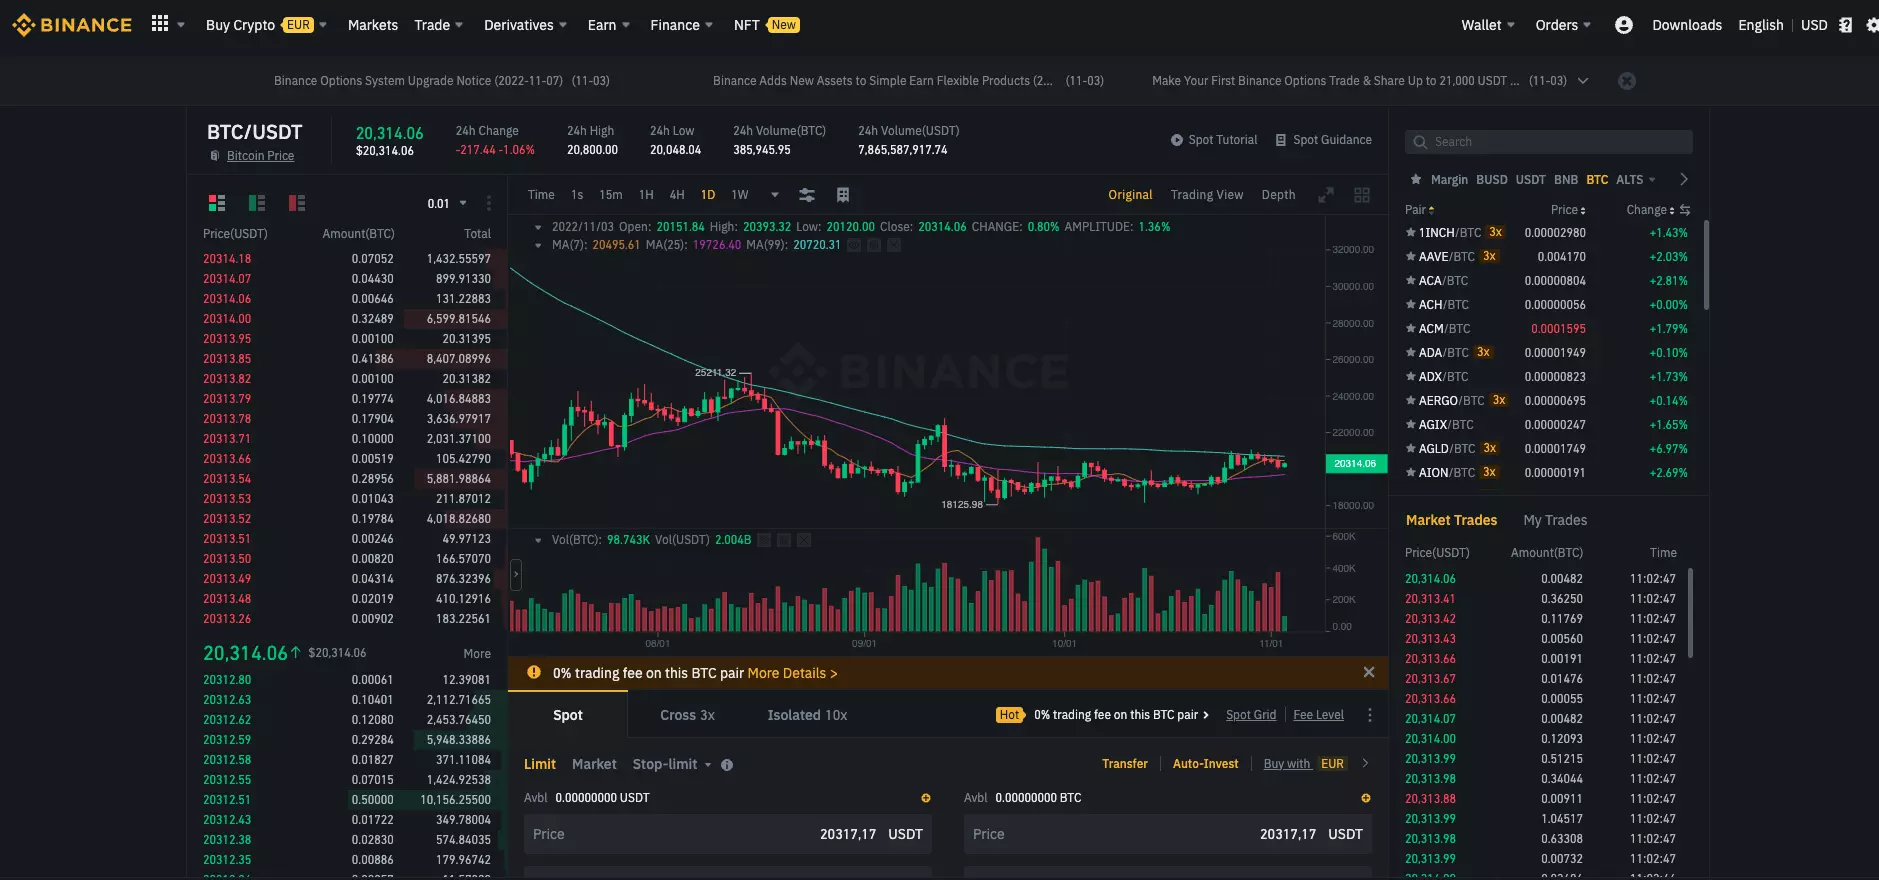1879x880 pixels.
Task: Click the market pair Search field
Action: coord(1549,142)
